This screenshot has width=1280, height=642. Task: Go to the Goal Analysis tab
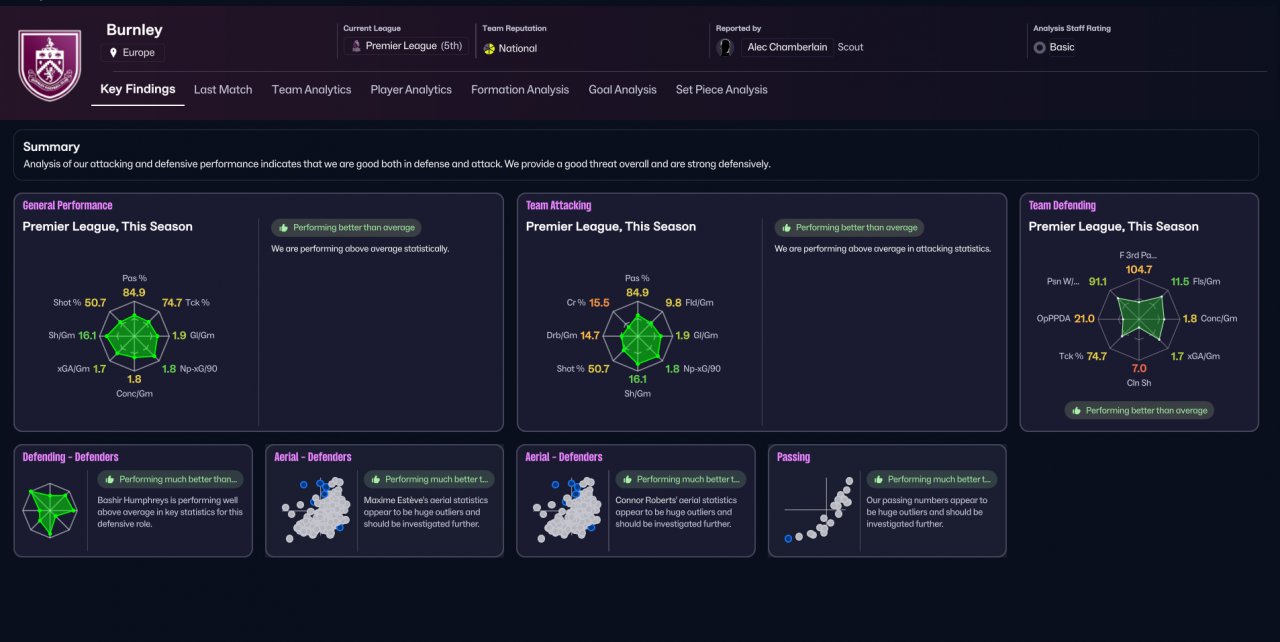622,89
